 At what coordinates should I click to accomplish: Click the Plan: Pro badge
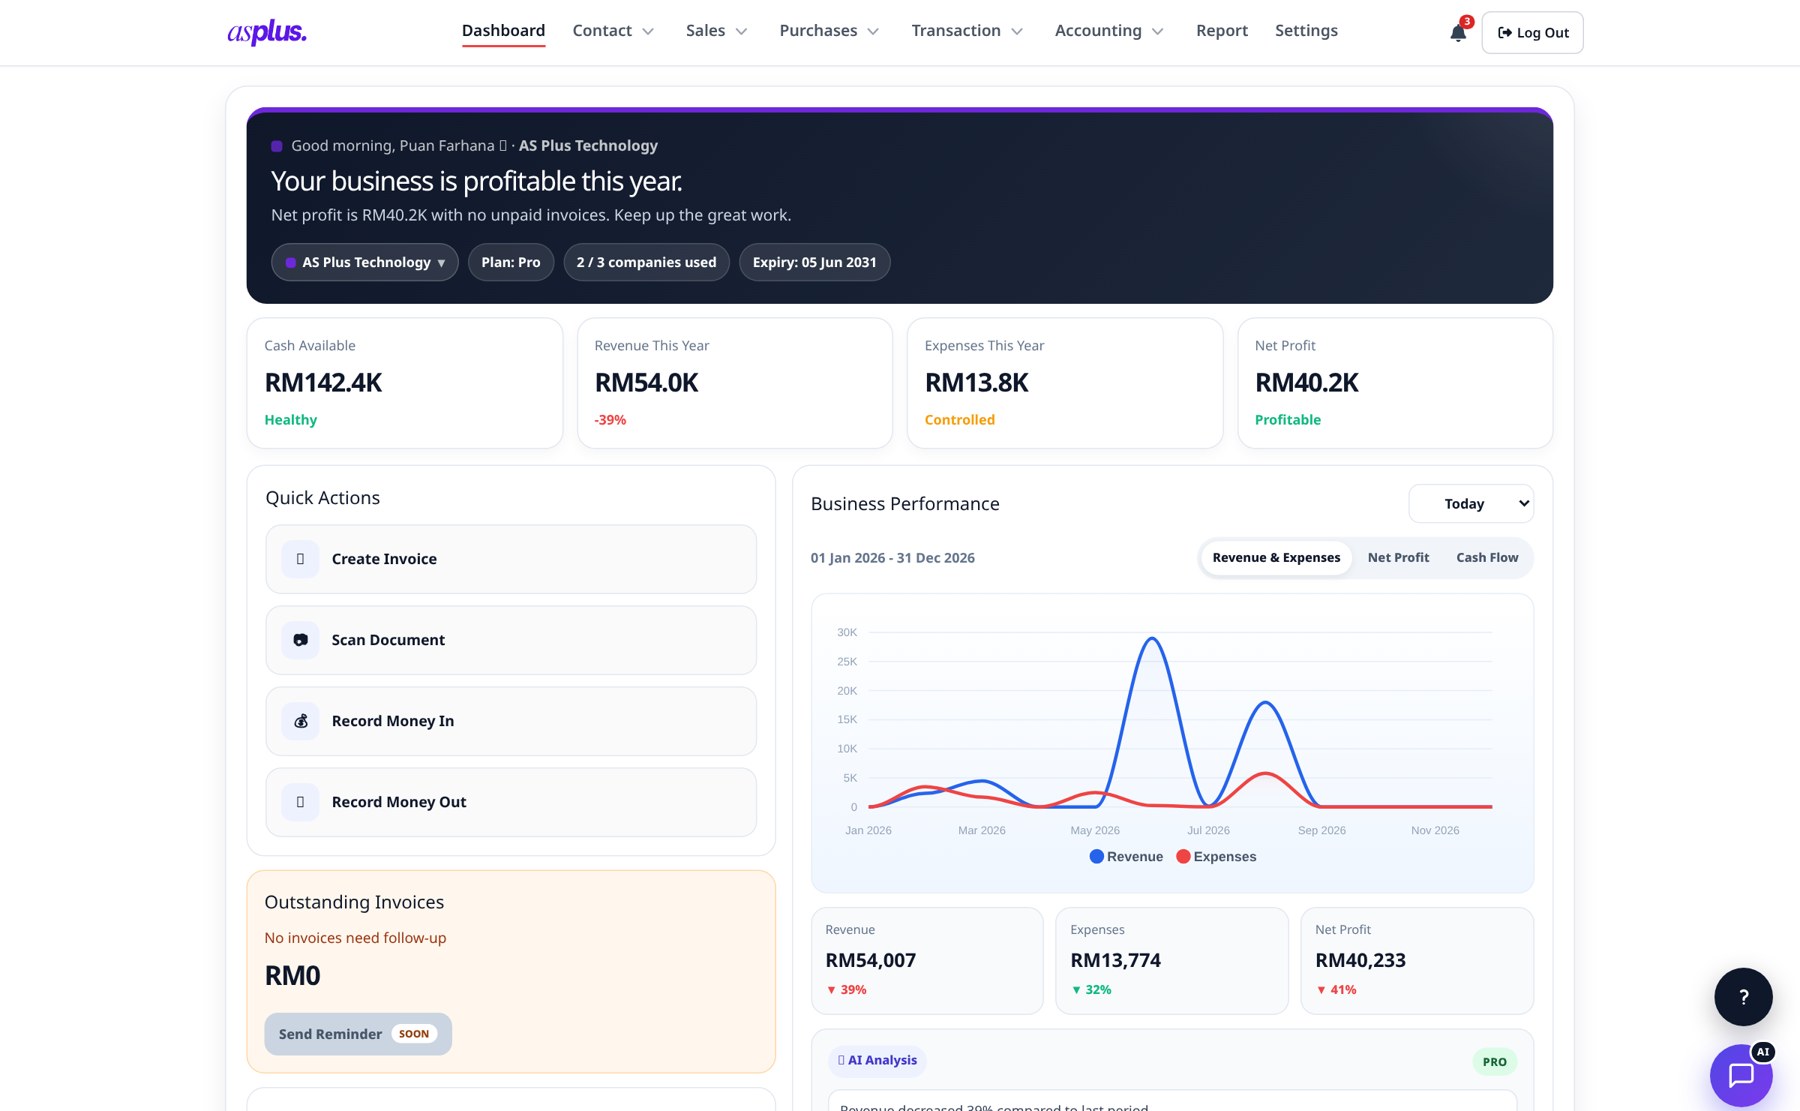511,262
